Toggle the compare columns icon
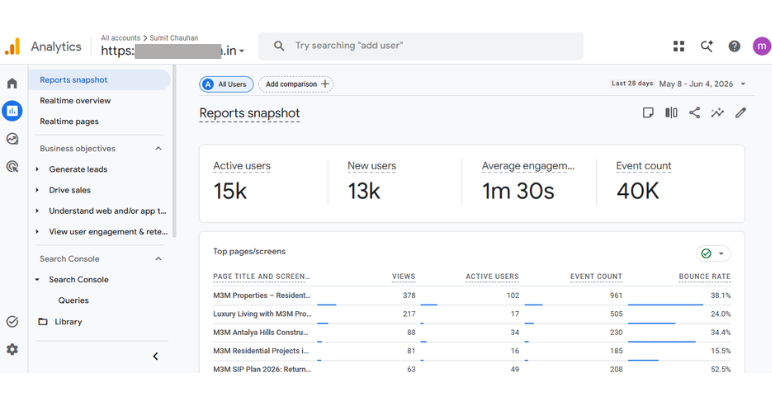The height and width of the screenshot is (400, 772). point(671,113)
